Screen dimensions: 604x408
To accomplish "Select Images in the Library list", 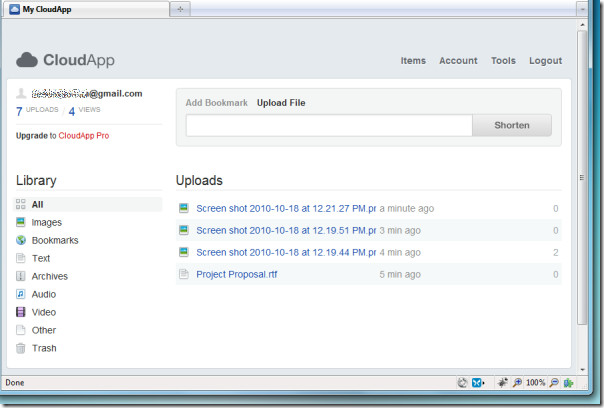I will pos(47,222).
